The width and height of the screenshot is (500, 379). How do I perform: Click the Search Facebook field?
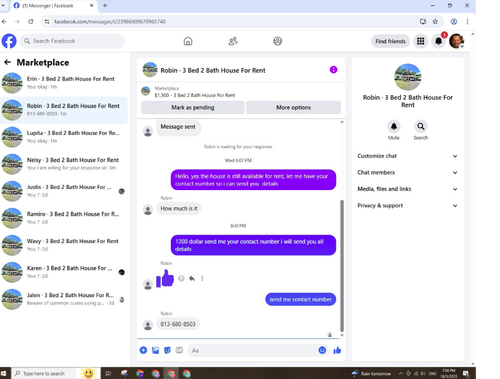click(x=72, y=41)
